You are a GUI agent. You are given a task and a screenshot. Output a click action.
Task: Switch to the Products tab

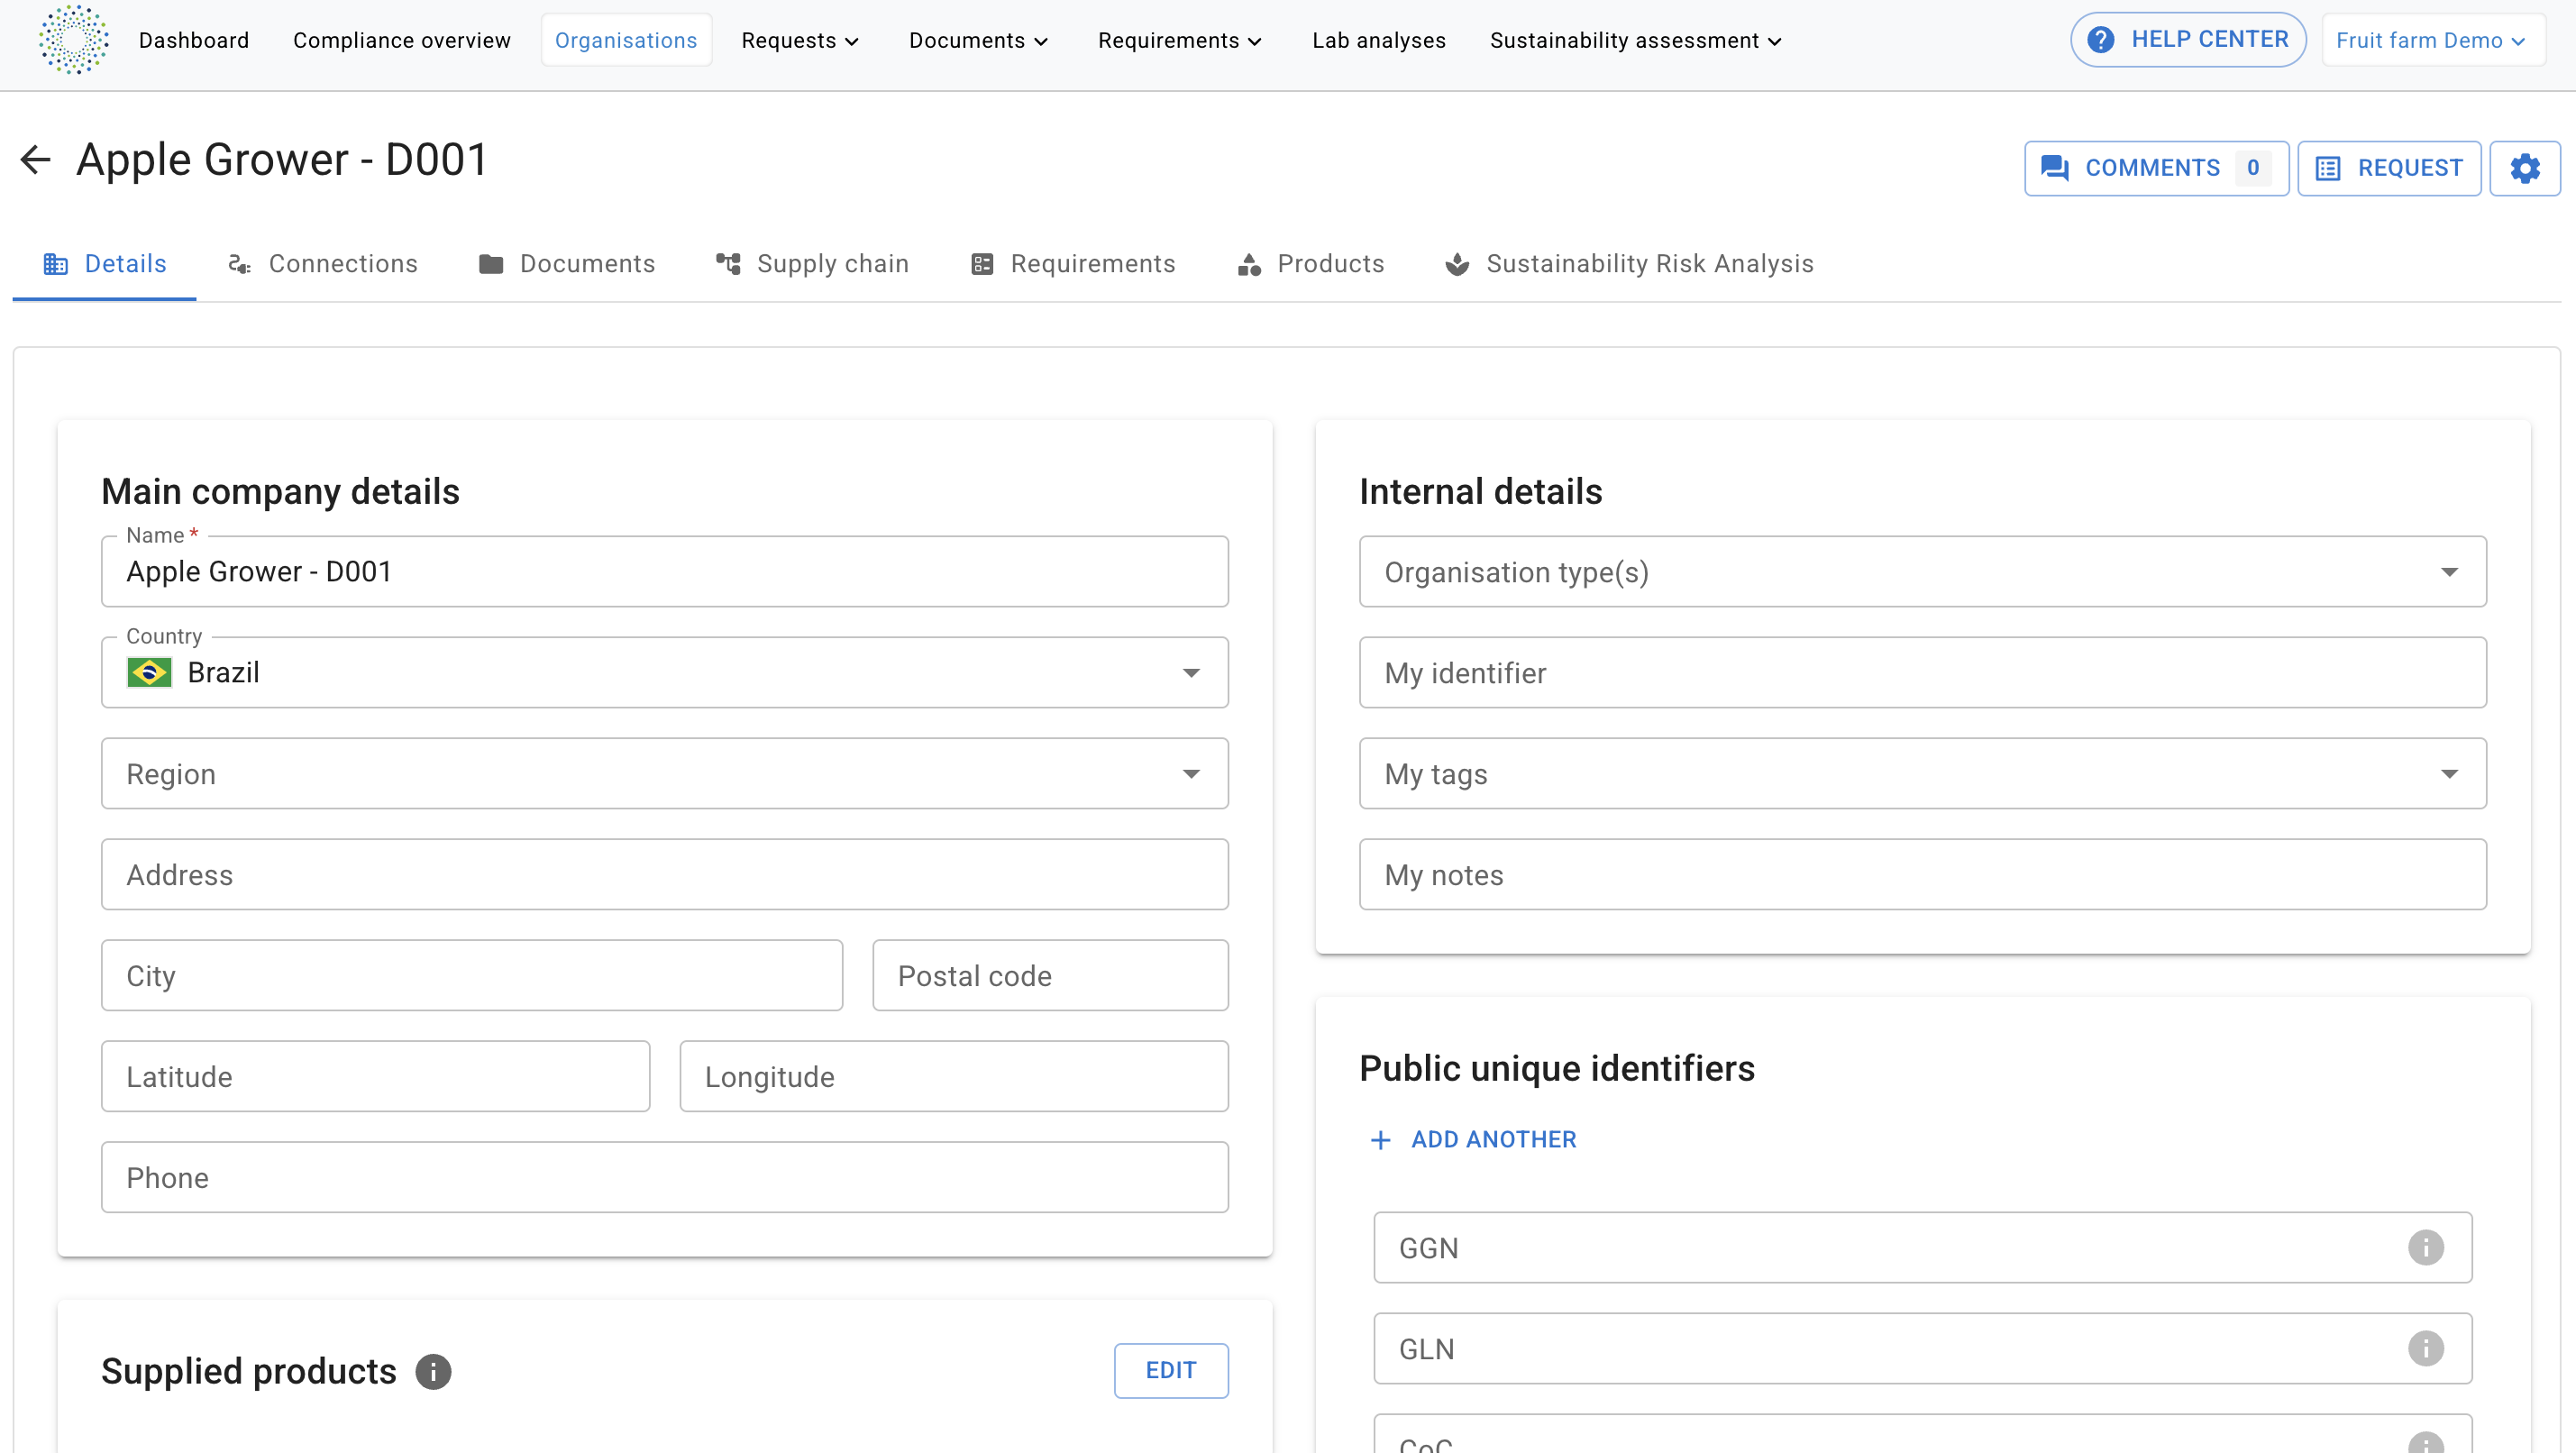click(x=1310, y=263)
